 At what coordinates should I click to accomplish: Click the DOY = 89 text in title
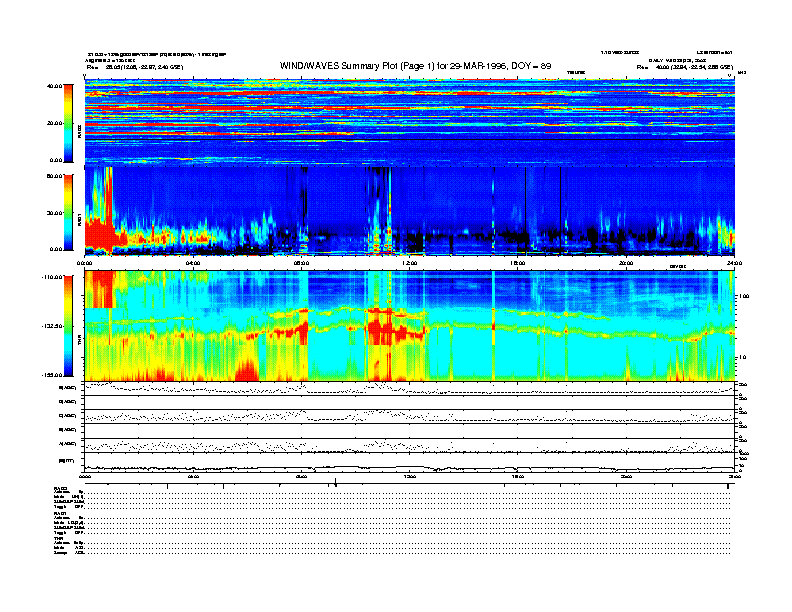coord(531,66)
